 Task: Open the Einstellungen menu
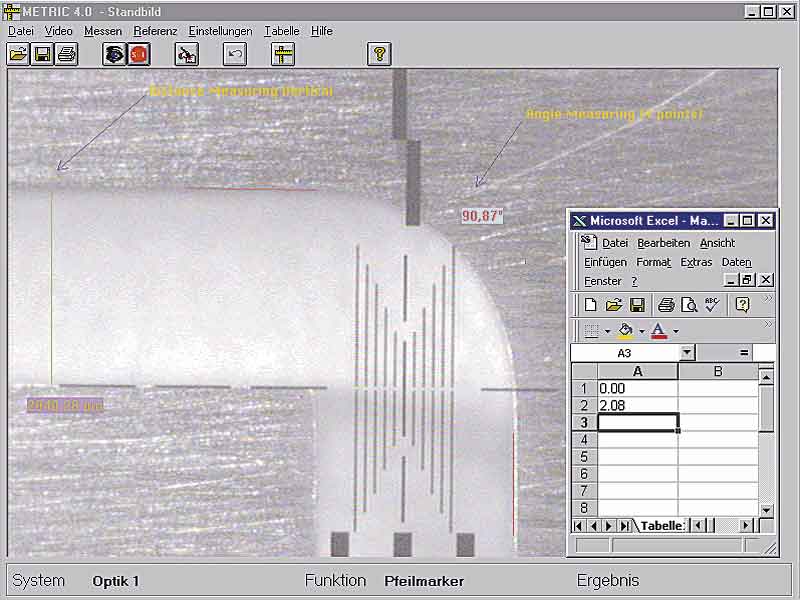click(x=220, y=31)
